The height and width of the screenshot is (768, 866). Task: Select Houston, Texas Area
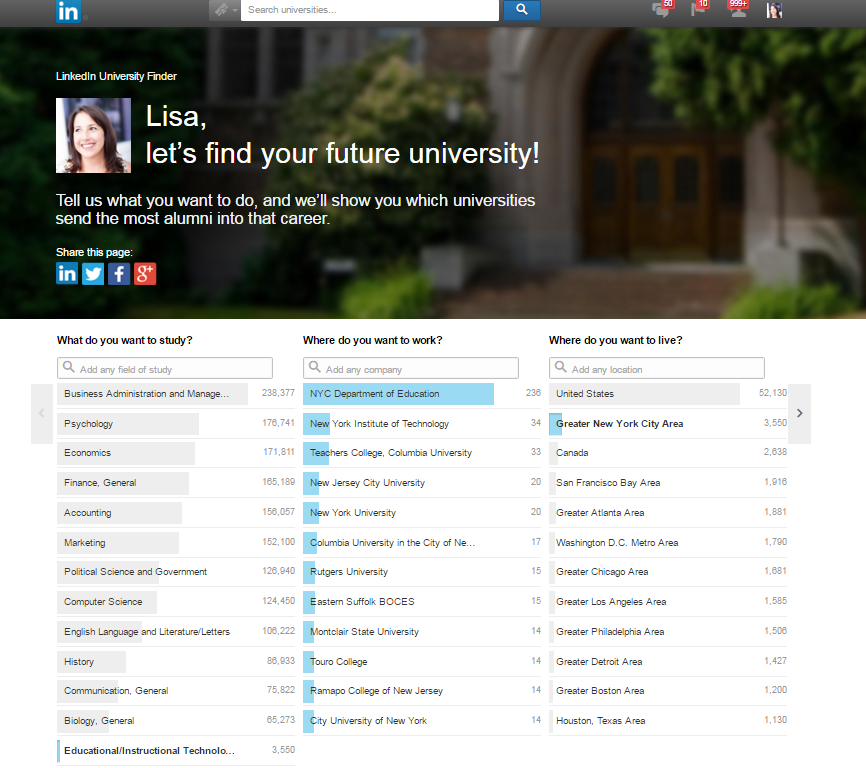point(668,721)
